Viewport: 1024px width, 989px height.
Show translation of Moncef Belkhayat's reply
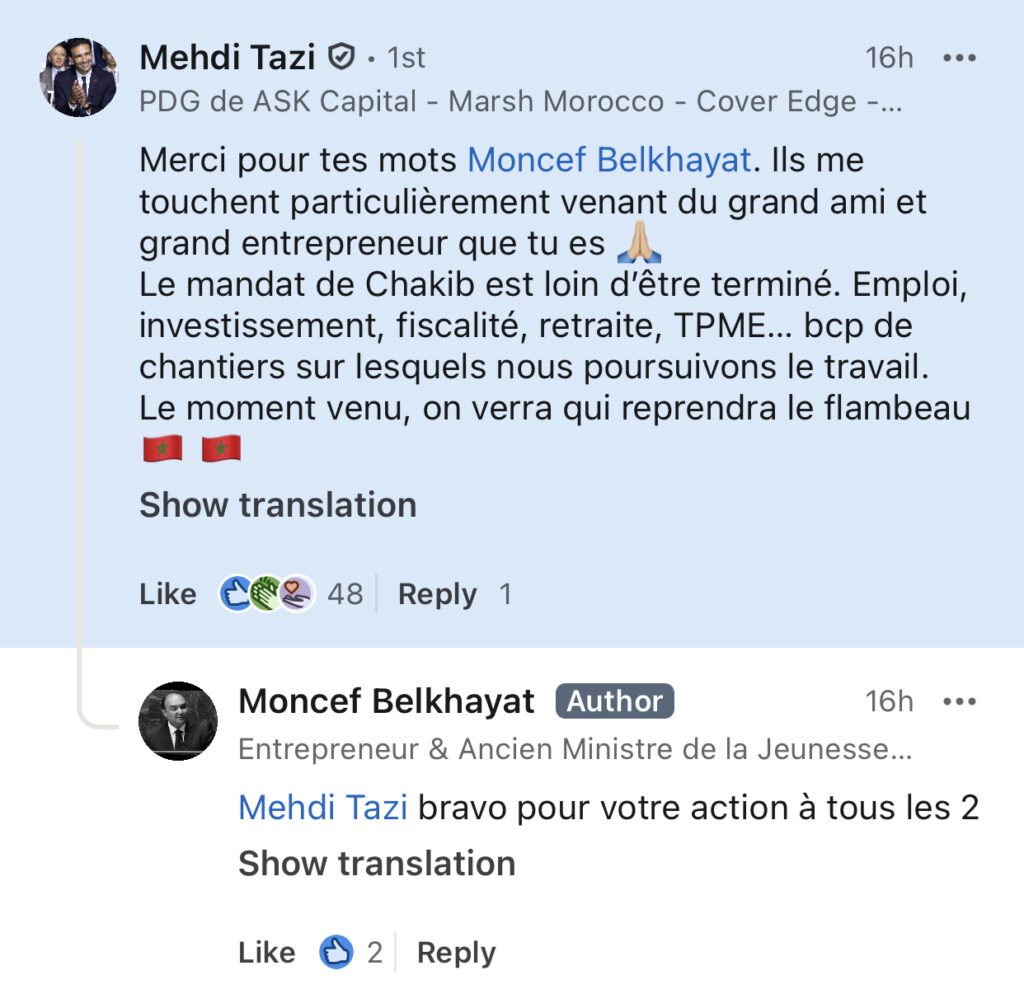376,863
